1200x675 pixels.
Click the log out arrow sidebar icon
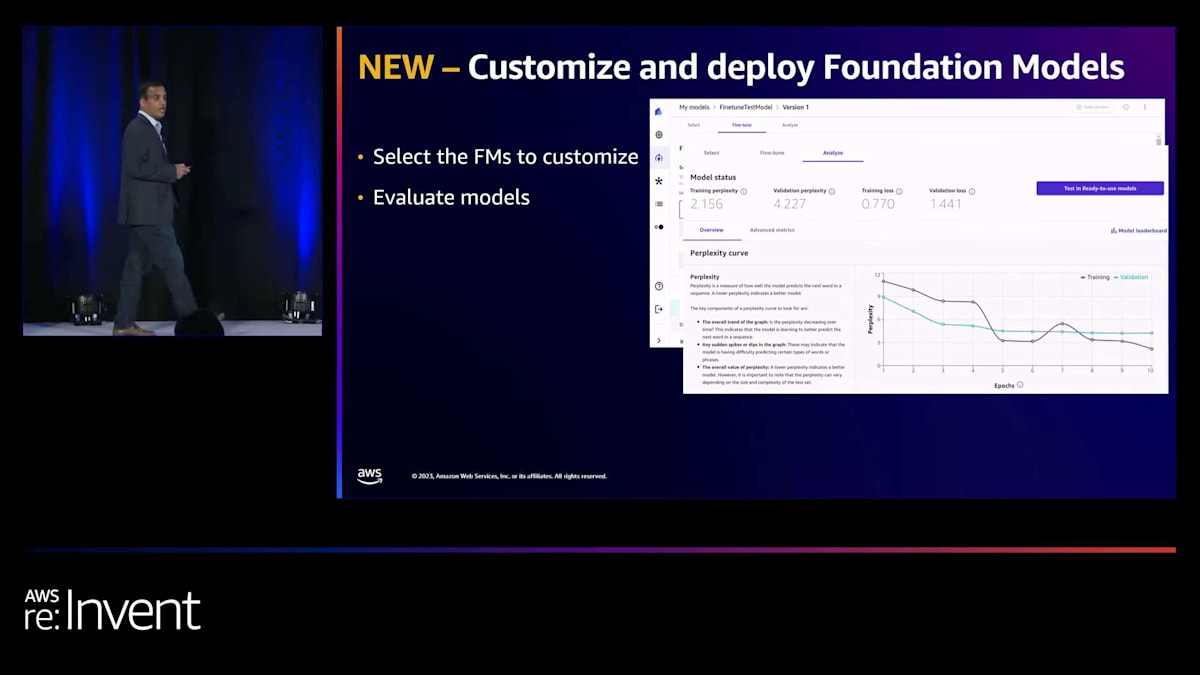click(x=658, y=309)
